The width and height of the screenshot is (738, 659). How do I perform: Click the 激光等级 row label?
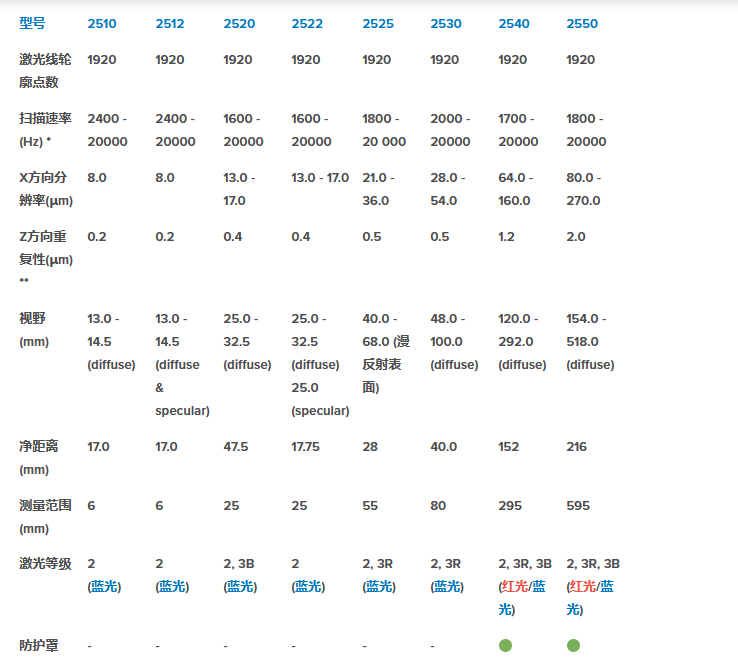pos(46,564)
